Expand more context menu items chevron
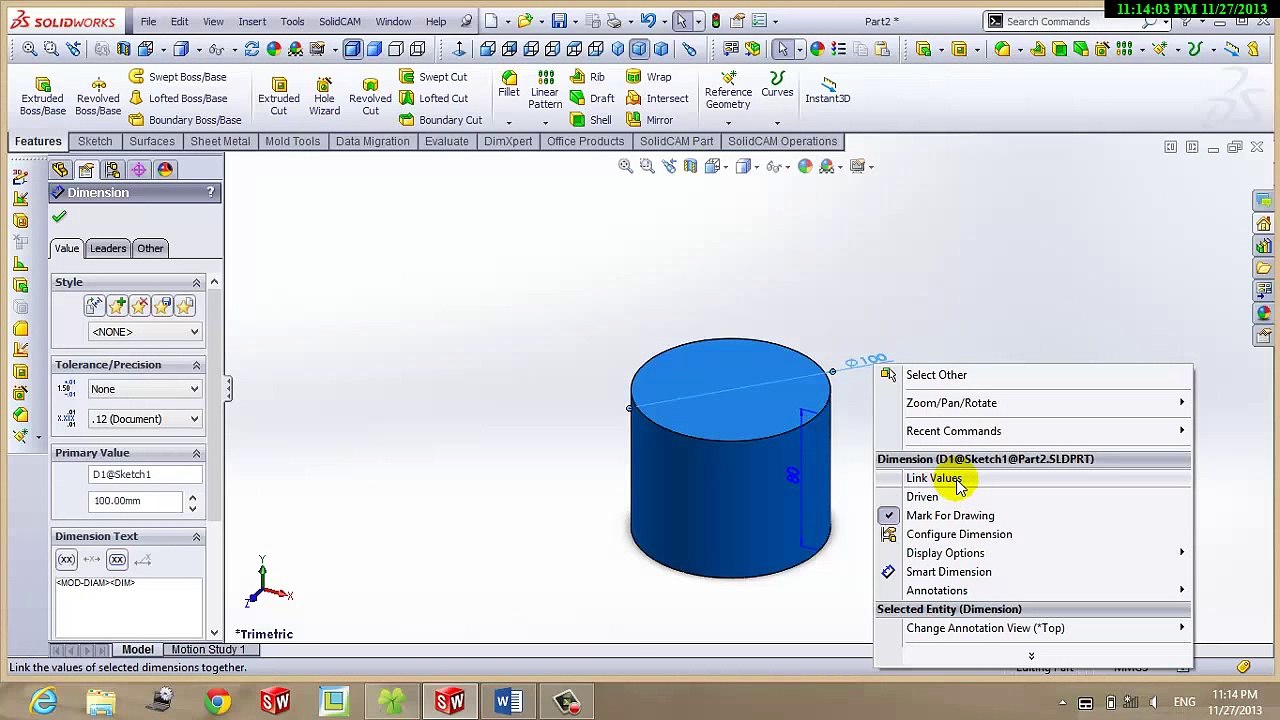 (1031, 657)
